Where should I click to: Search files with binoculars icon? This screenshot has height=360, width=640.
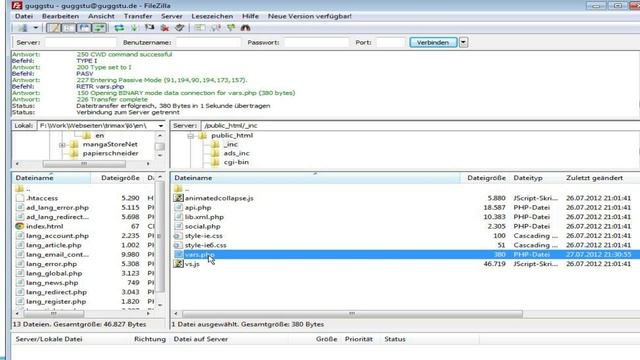click(245, 28)
